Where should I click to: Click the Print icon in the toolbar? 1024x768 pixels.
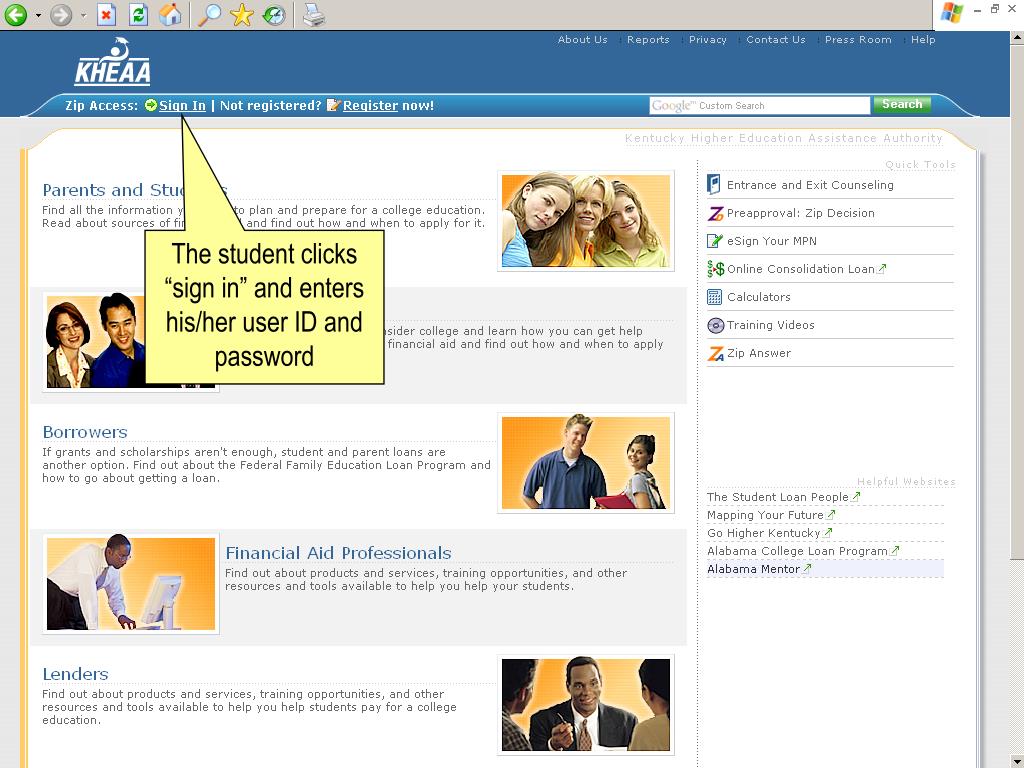coord(314,15)
